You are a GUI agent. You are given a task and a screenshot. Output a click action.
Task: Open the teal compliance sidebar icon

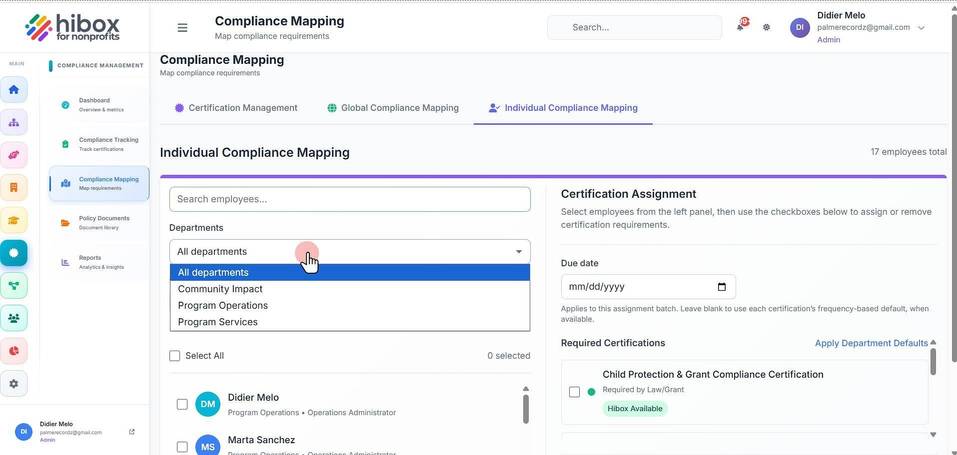[14, 252]
